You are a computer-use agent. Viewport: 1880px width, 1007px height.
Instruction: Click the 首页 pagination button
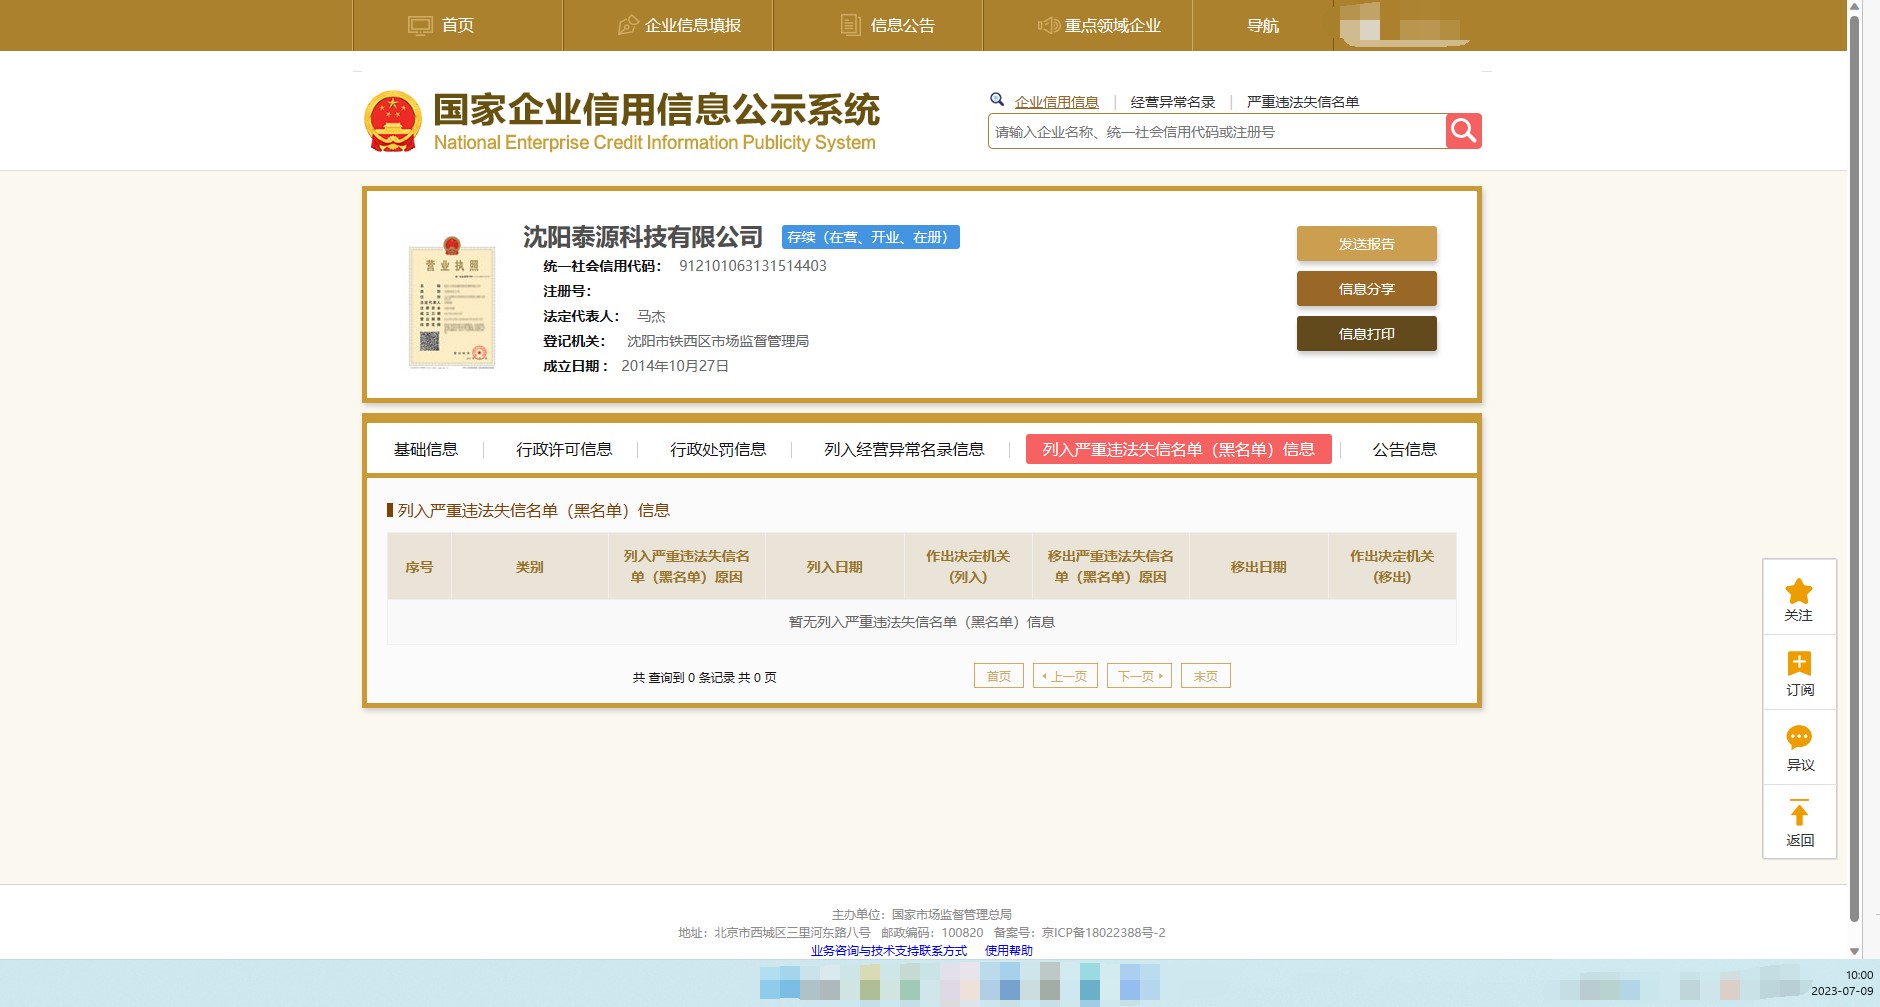[999, 676]
